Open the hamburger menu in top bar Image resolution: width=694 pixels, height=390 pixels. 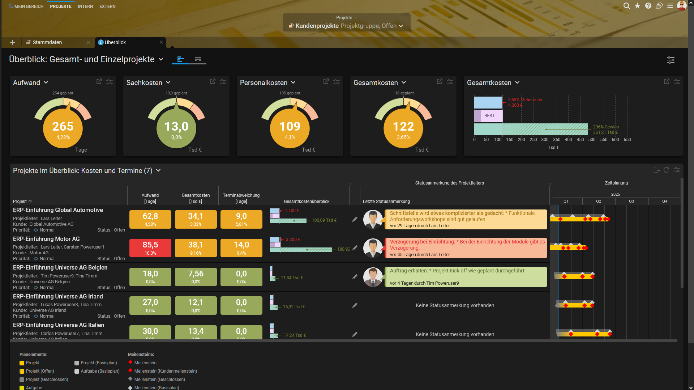[x=670, y=6]
